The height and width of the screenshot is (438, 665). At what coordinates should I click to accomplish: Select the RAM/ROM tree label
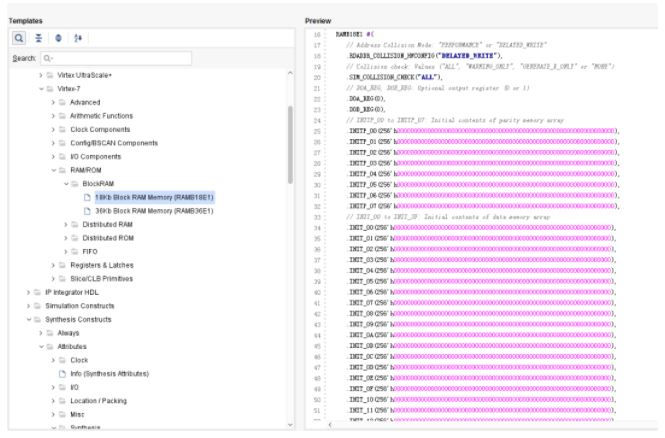86,170
